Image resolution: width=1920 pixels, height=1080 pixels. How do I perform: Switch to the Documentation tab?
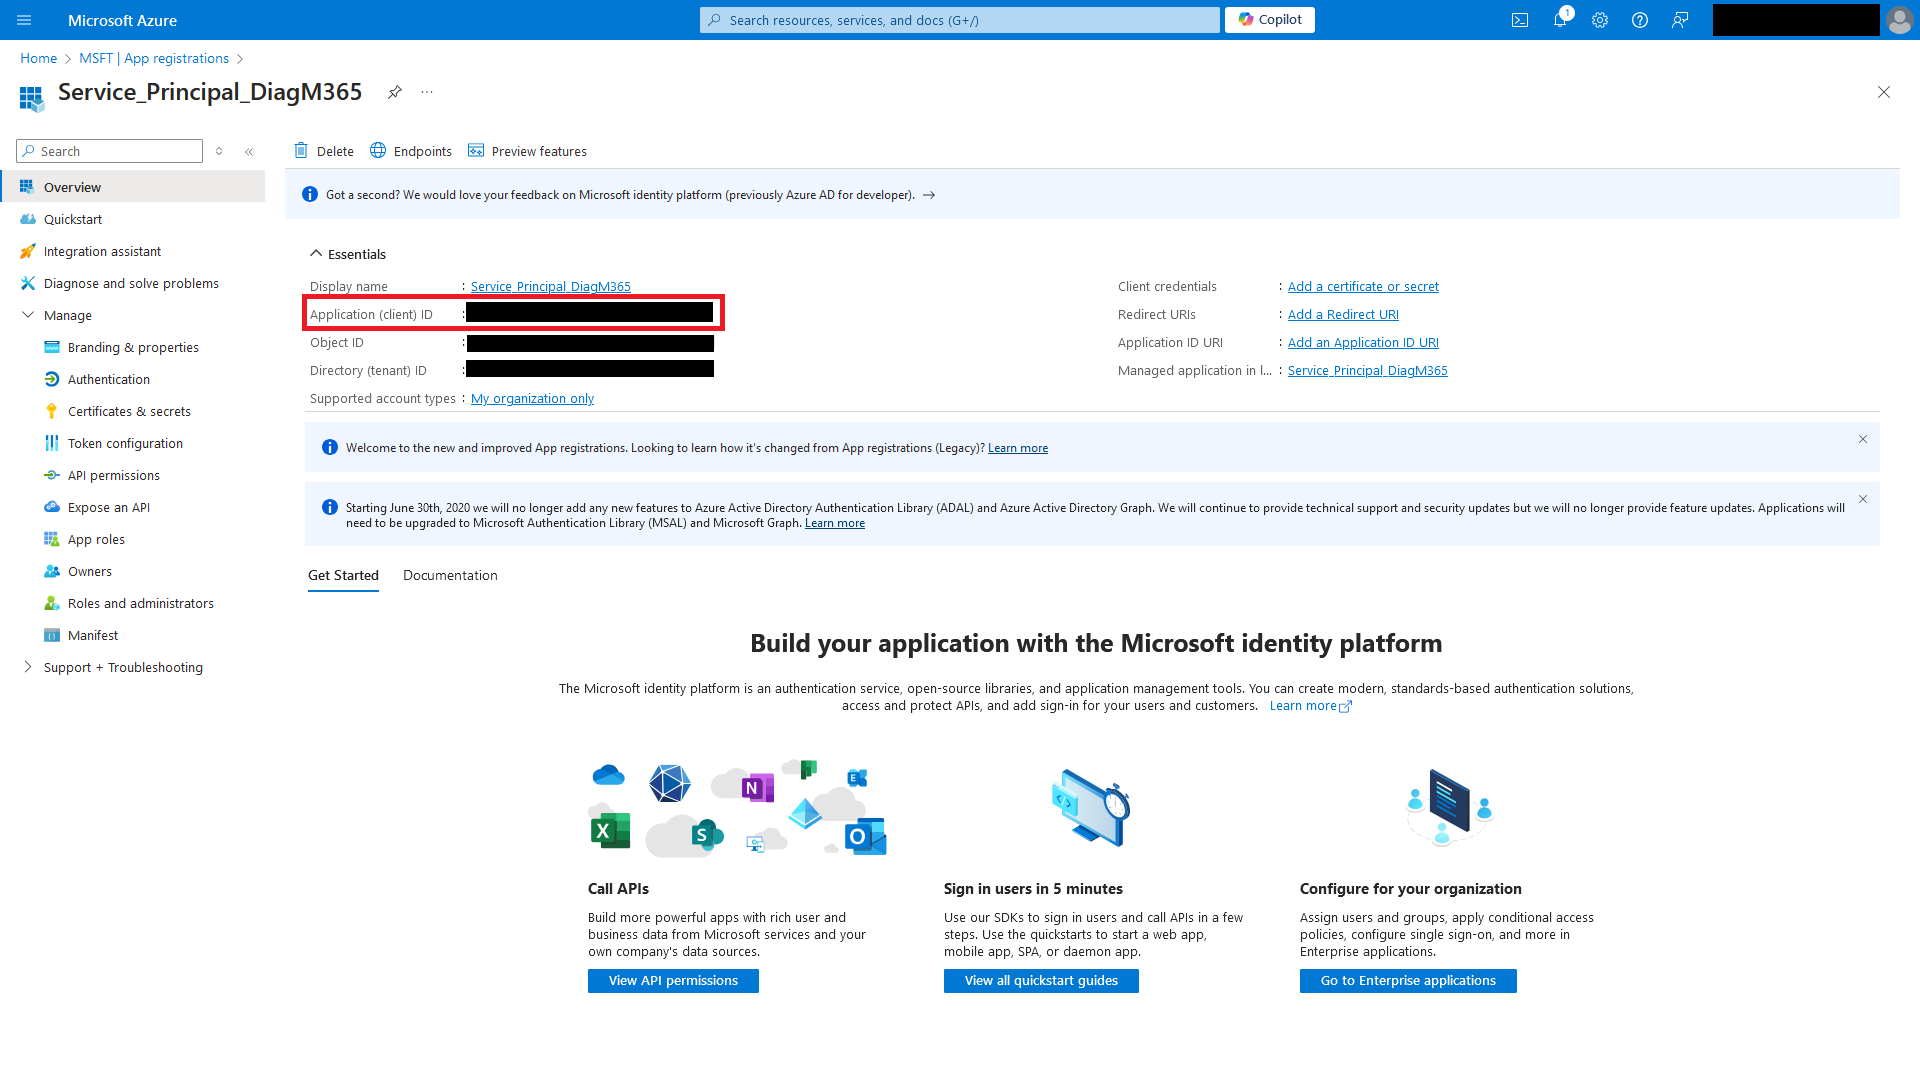pyautogui.click(x=450, y=575)
